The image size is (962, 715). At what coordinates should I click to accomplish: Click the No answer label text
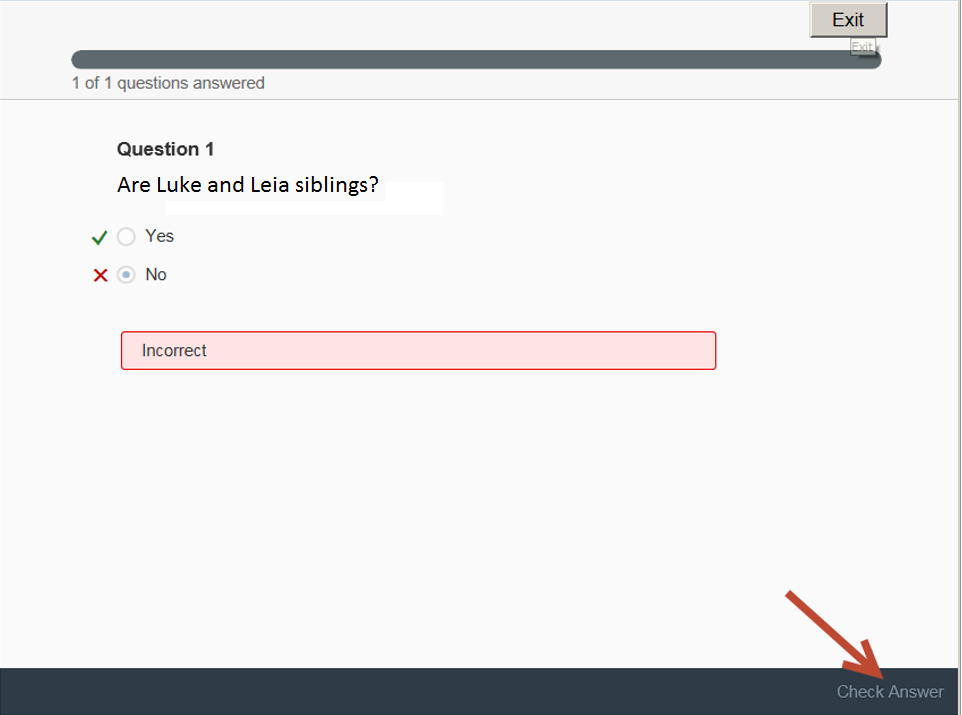156,274
